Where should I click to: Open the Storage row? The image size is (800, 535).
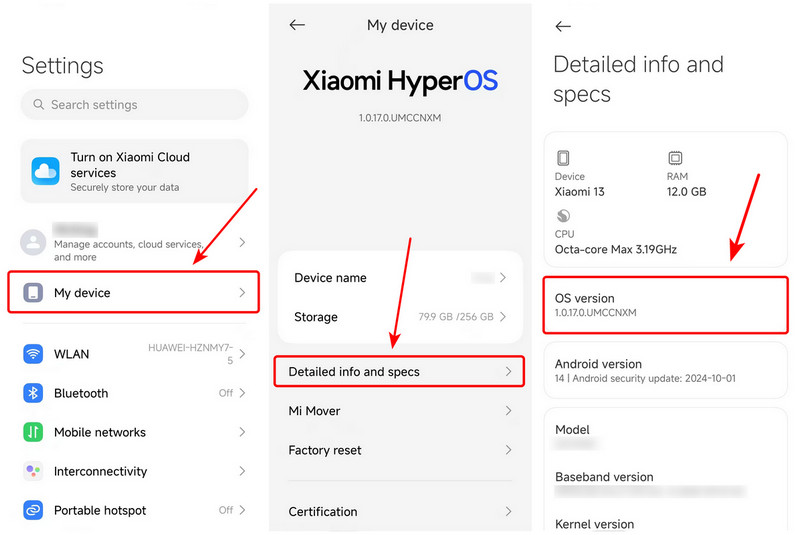click(x=401, y=317)
